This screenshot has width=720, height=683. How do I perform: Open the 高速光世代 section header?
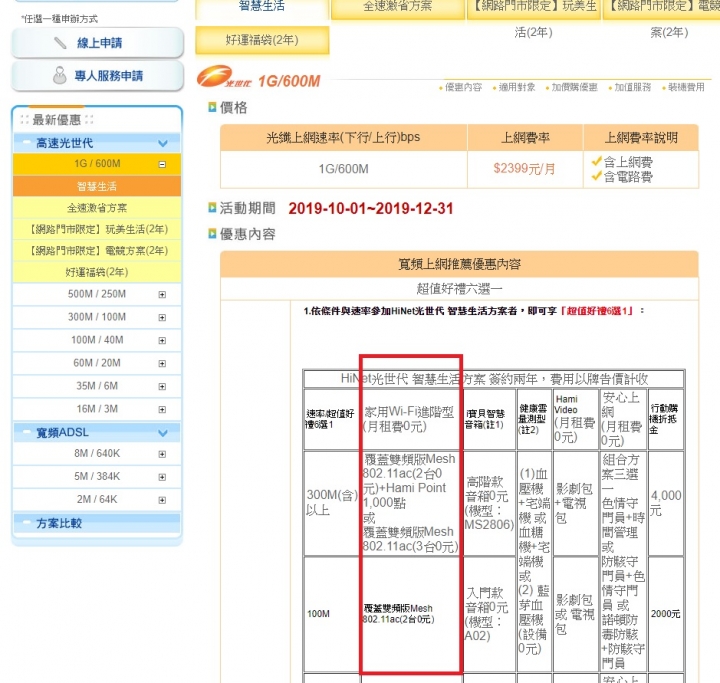pyautogui.click(x=97, y=143)
